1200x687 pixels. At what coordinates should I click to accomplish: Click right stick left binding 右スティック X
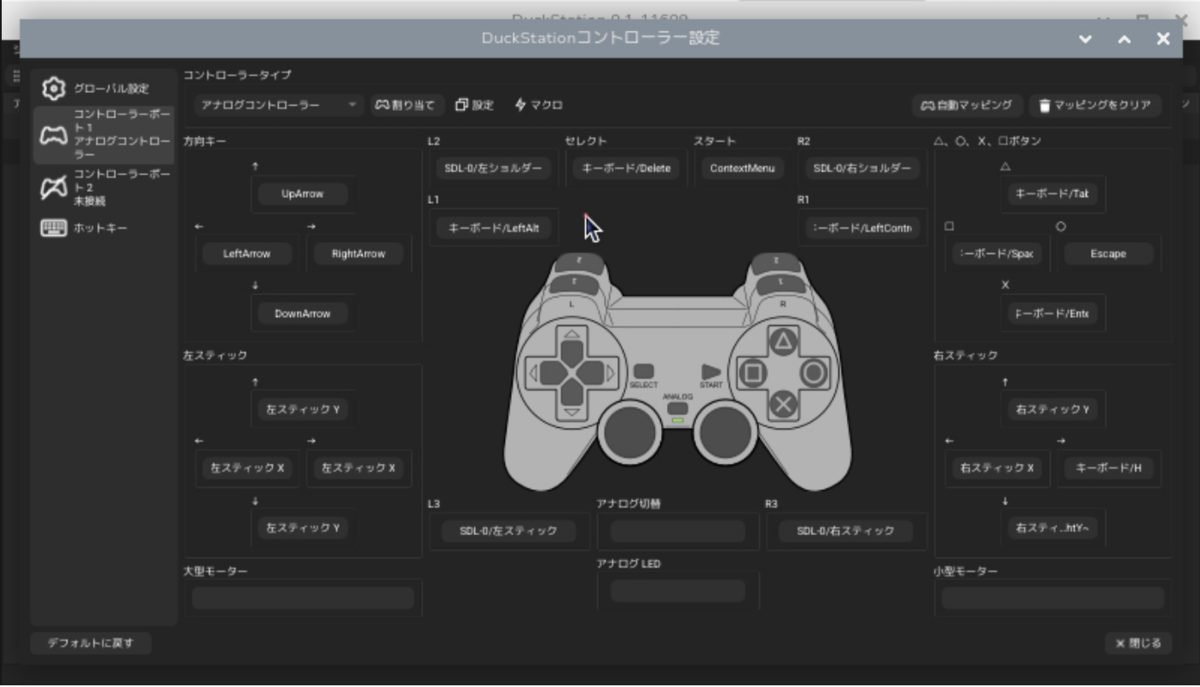coord(997,468)
